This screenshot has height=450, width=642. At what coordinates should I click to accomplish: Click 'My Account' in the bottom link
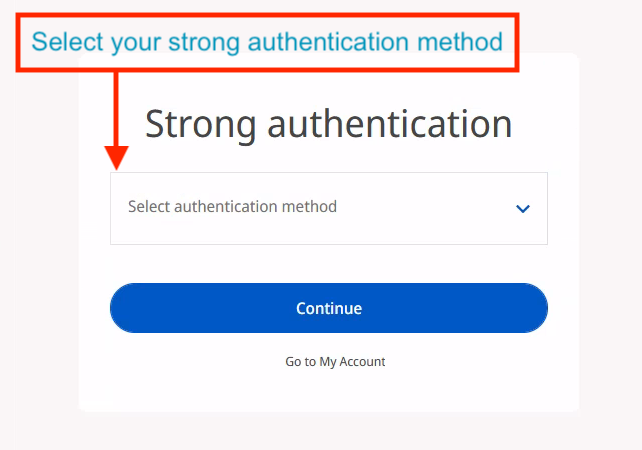(352, 362)
